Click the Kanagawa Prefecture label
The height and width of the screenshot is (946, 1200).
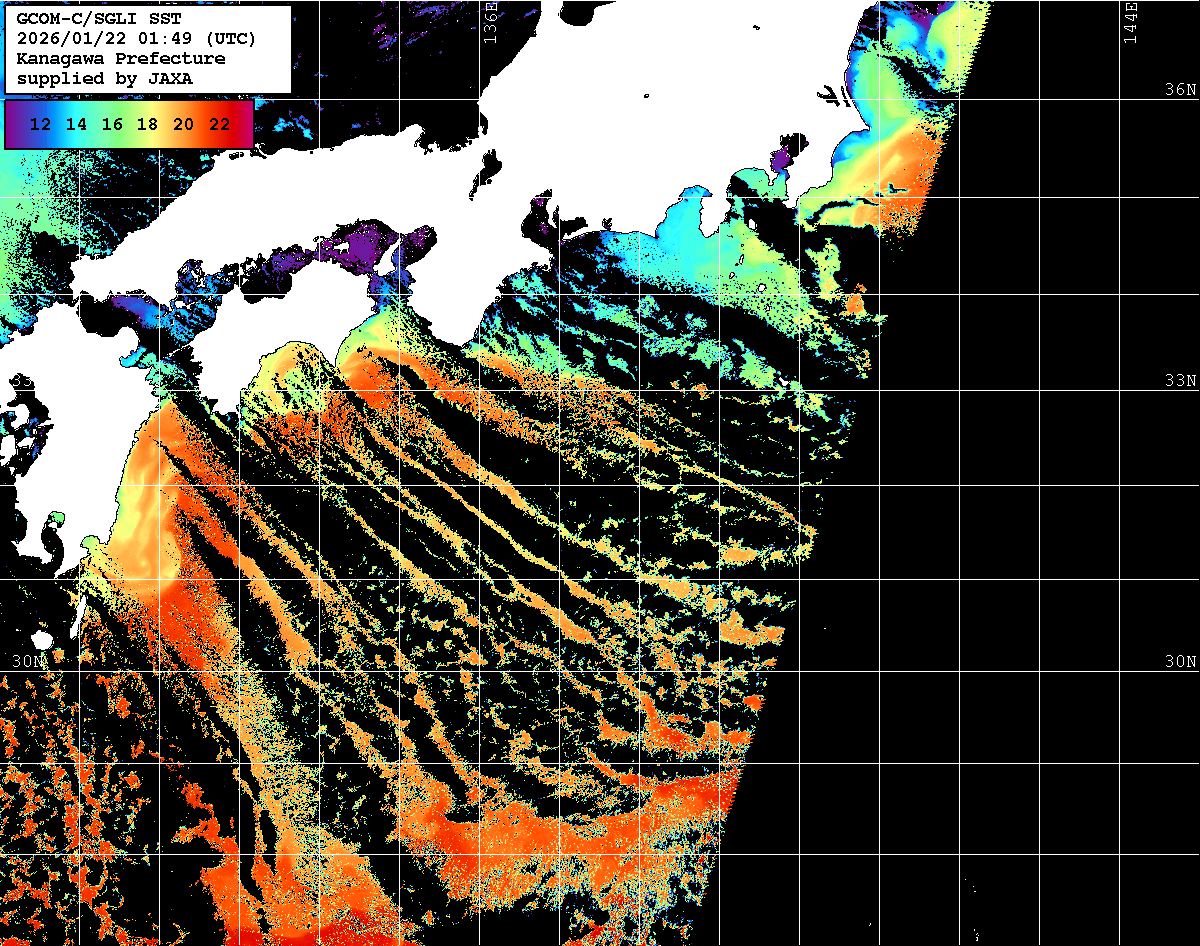tap(120, 58)
